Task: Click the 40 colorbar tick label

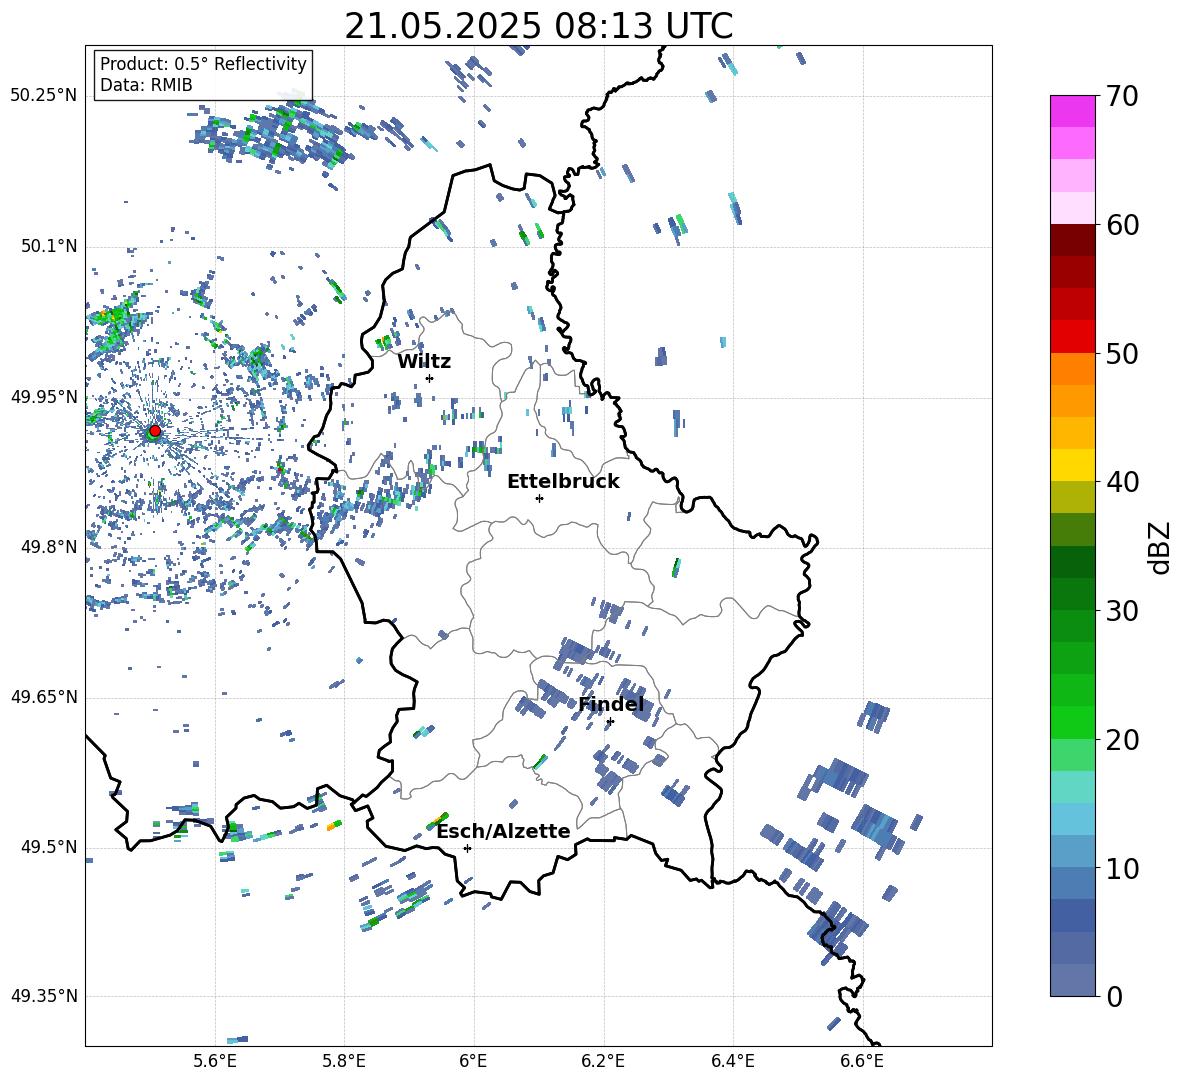Action: click(x=1123, y=482)
